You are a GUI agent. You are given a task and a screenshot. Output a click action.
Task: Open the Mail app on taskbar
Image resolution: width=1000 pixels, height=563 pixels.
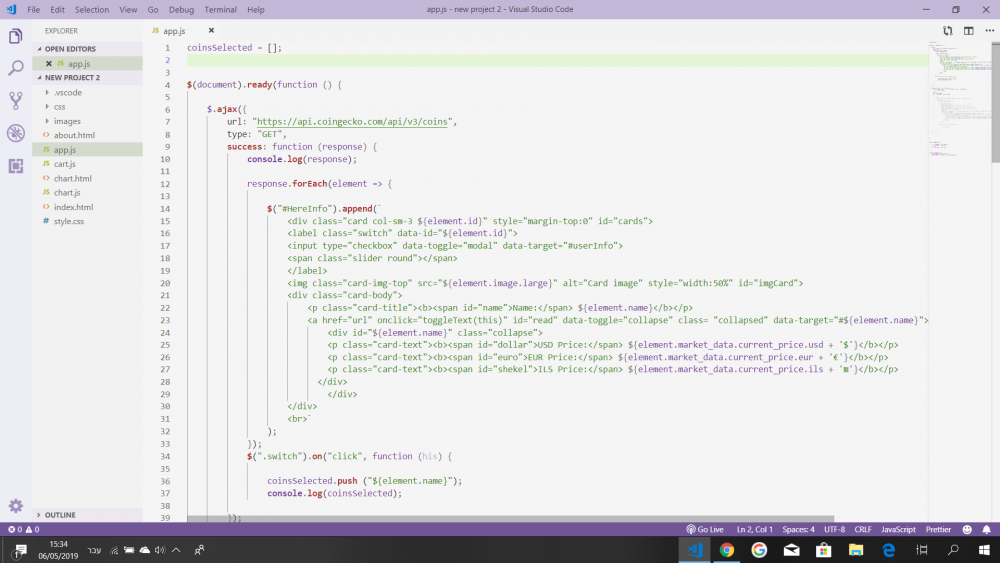tap(791, 550)
